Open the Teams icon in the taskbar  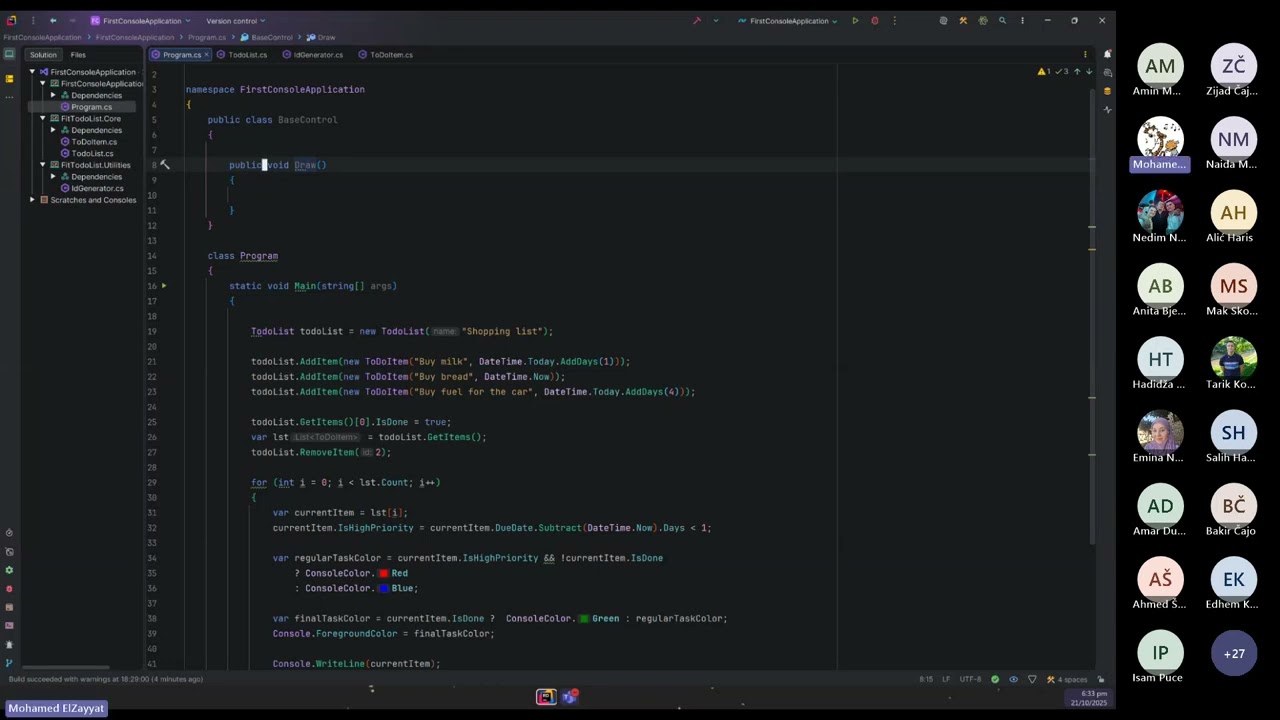(x=569, y=697)
